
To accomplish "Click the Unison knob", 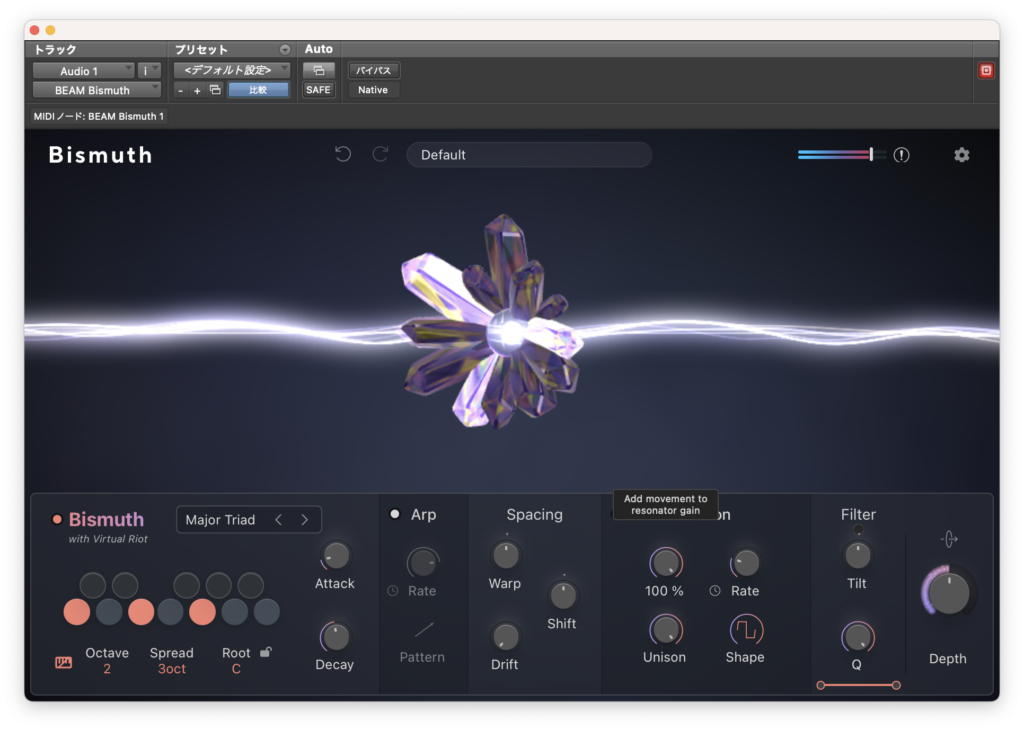I will pos(665,630).
